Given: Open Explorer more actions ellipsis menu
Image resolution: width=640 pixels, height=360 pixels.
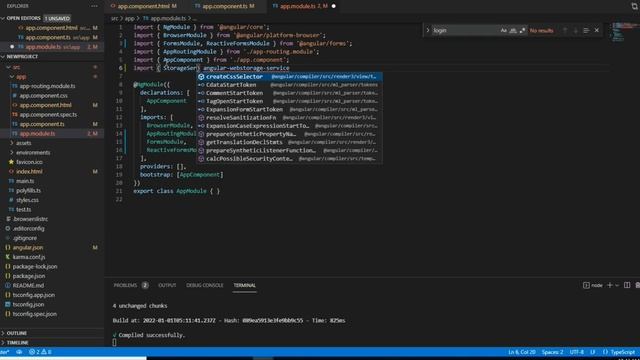Looking at the screenshot, I should (x=94, y=6).
